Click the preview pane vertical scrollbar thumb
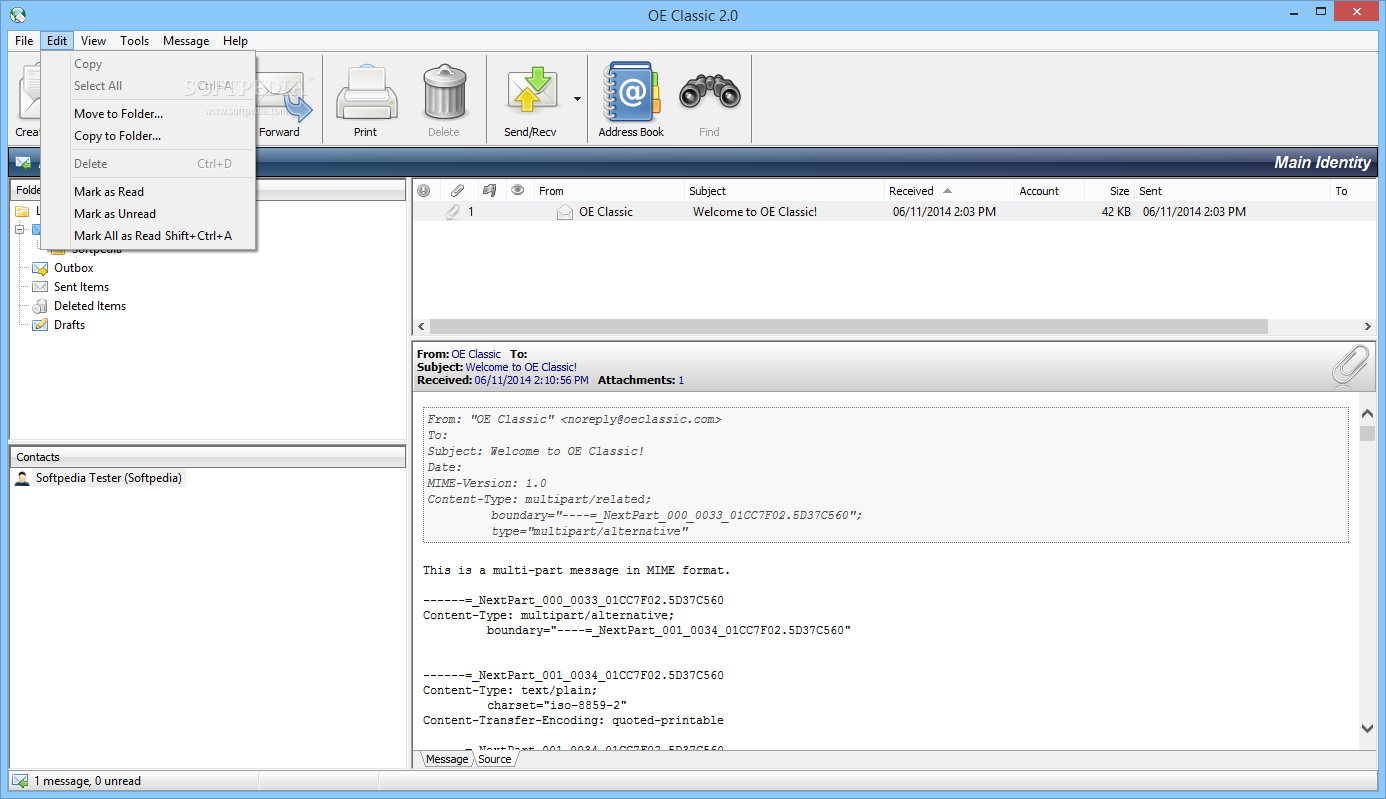The height and width of the screenshot is (799, 1386). coord(1368,433)
